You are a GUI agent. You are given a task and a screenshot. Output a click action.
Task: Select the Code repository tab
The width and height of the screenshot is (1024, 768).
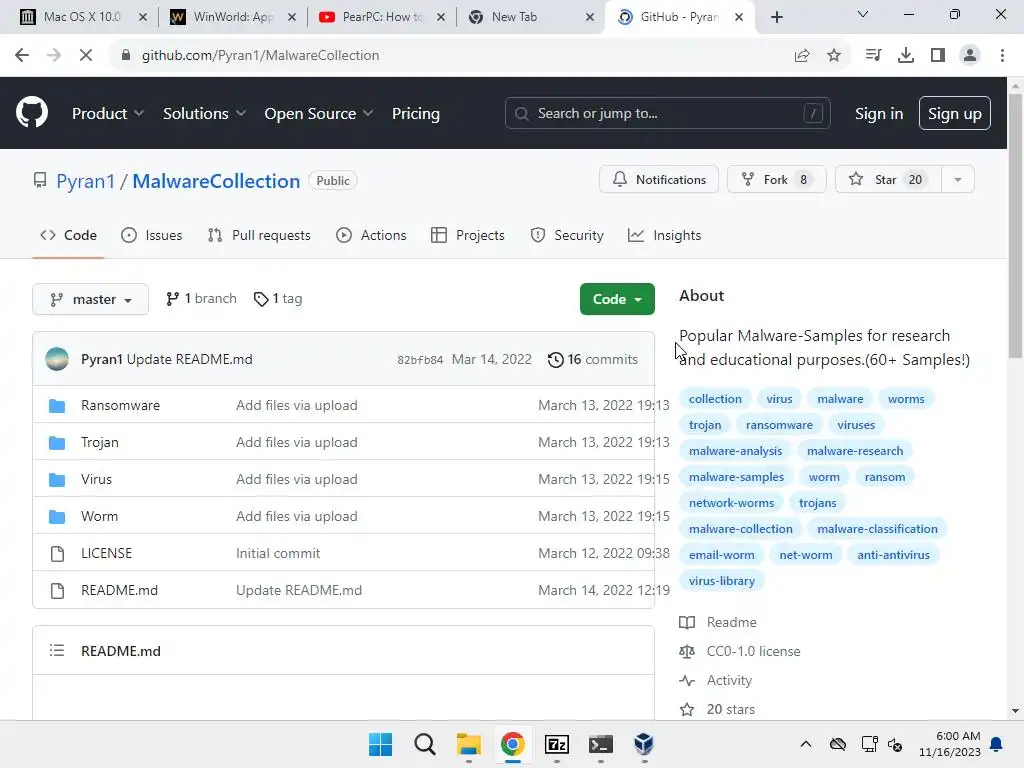tap(68, 235)
